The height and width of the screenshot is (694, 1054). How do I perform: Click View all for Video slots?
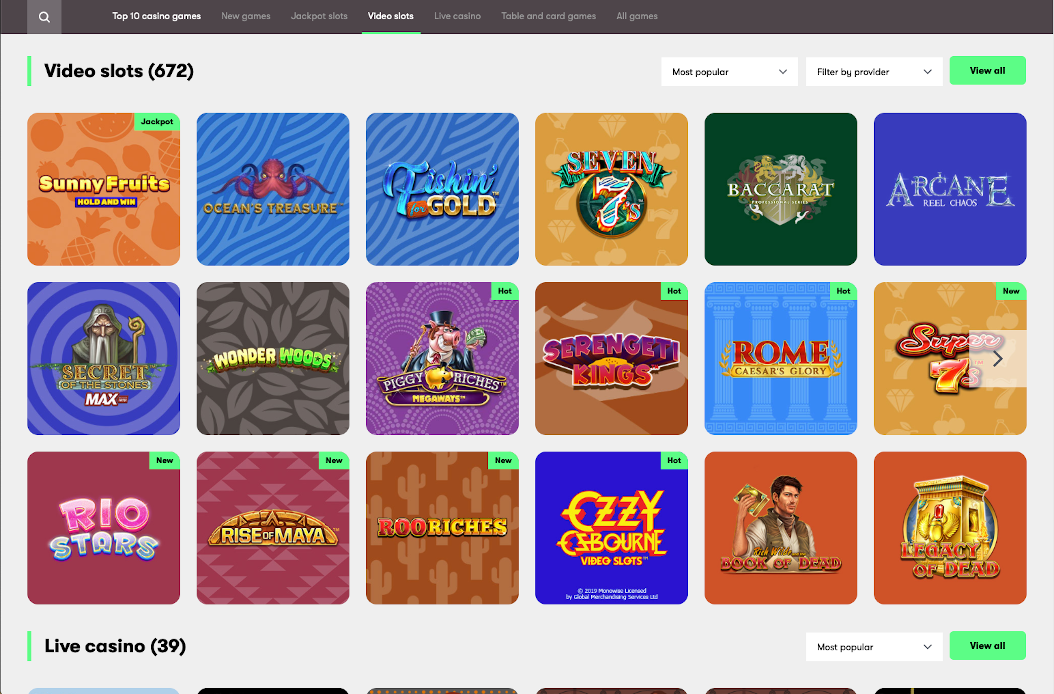point(987,71)
